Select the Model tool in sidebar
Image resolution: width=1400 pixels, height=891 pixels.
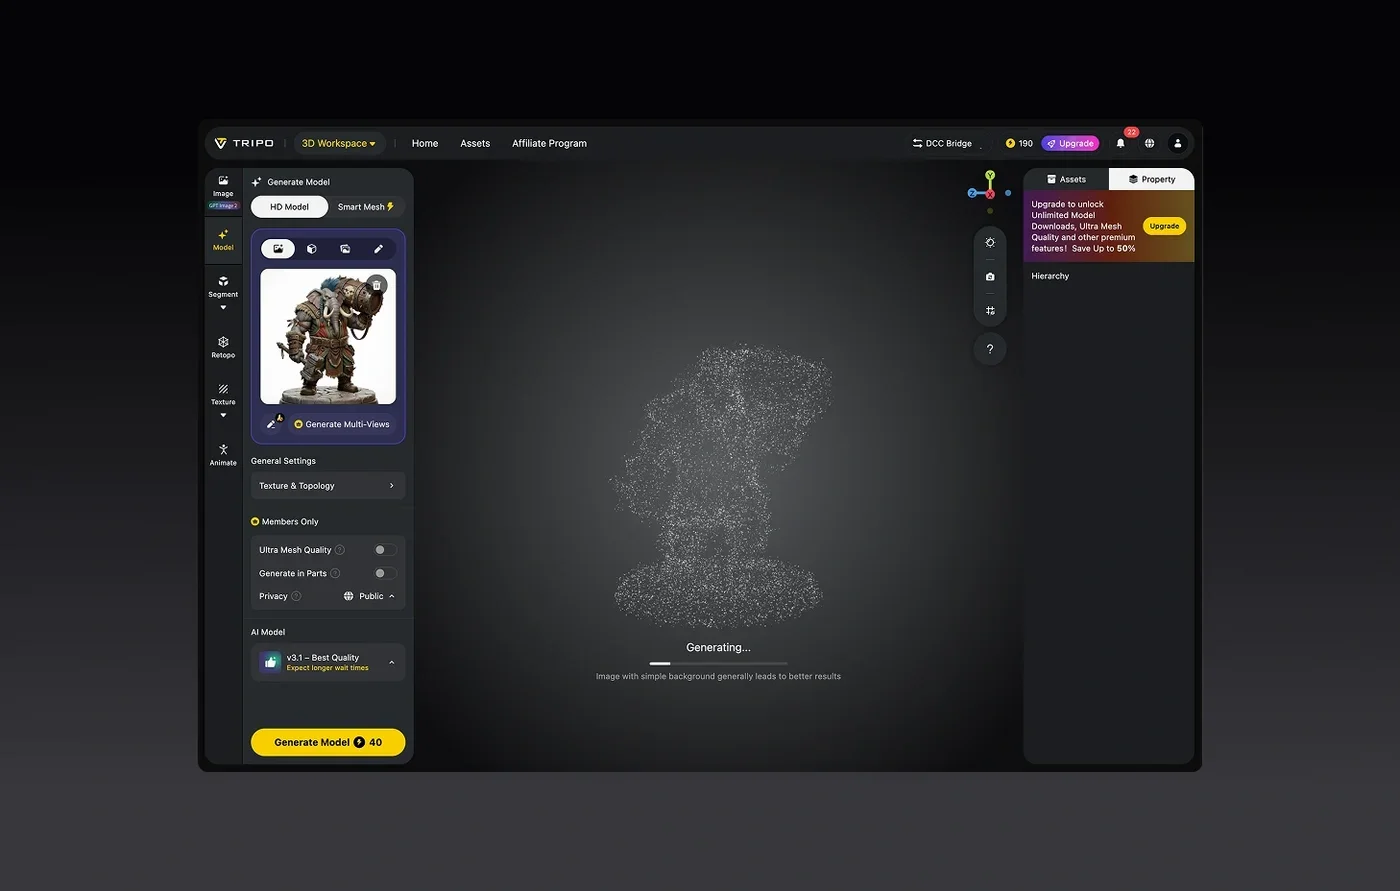[223, 240]
